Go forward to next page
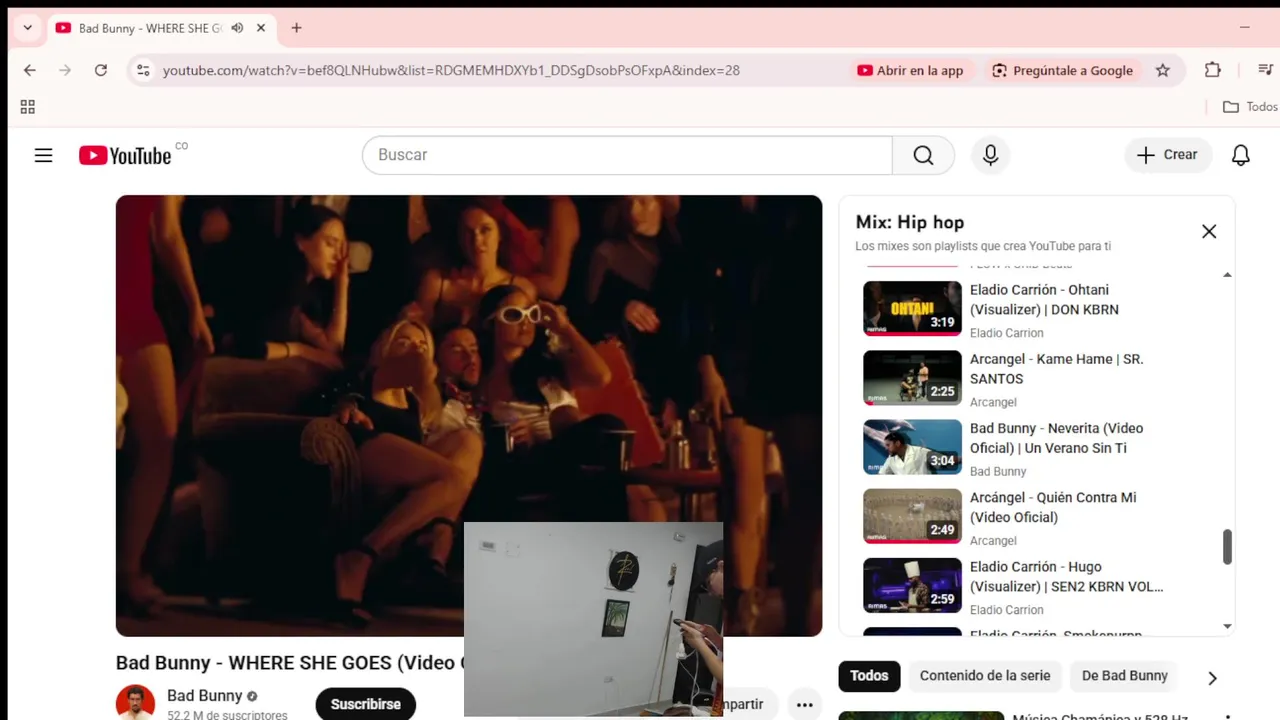 pos(65,70)
